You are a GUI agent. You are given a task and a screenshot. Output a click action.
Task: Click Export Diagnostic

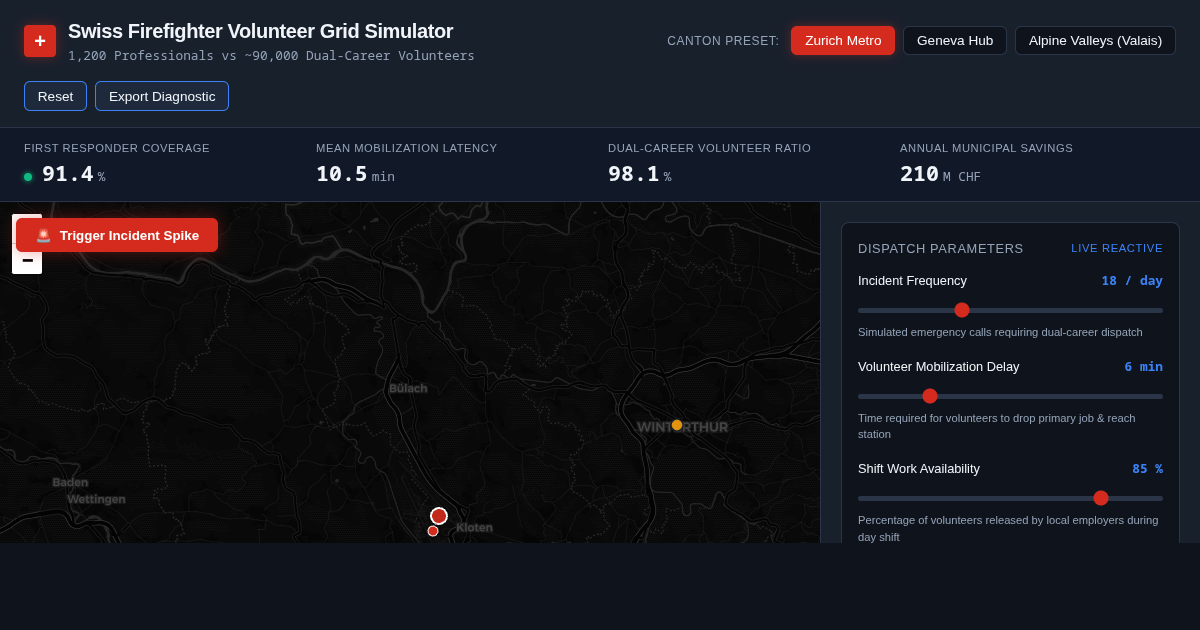click(x=162, y=96)
